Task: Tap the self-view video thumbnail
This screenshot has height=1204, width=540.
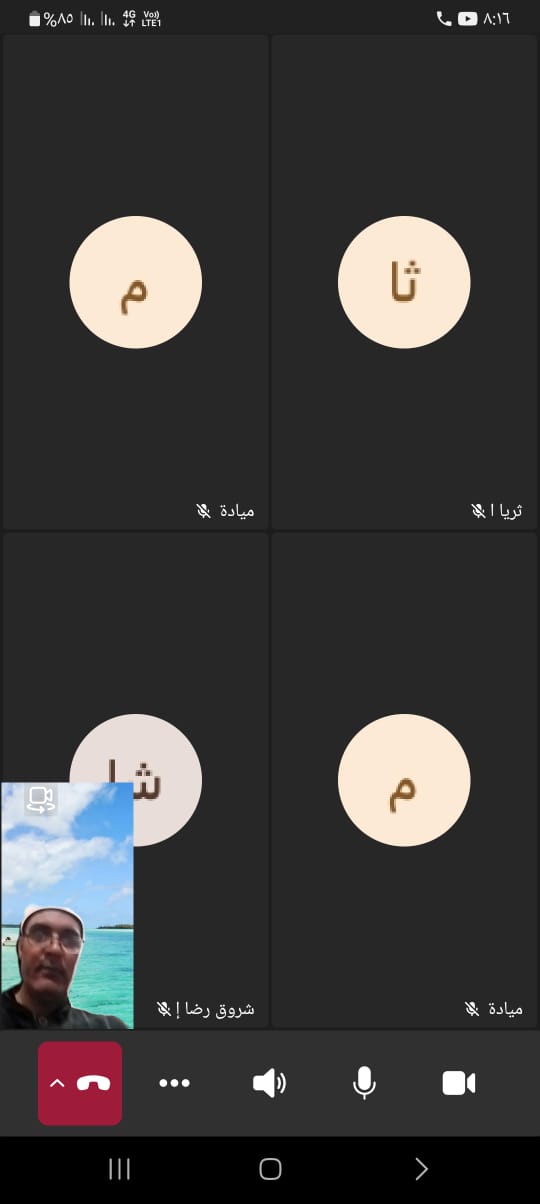Action: pyautogui.click(x=67, y=905)
